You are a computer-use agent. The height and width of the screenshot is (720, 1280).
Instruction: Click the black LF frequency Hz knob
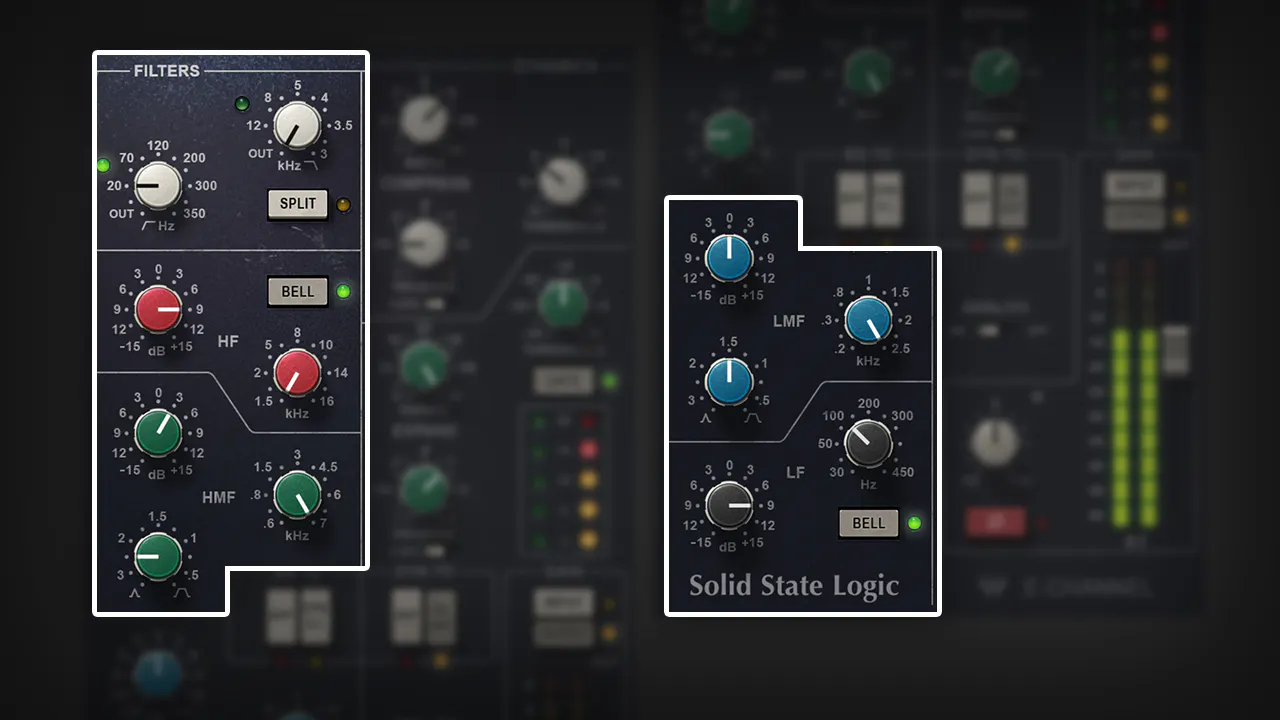868,444
